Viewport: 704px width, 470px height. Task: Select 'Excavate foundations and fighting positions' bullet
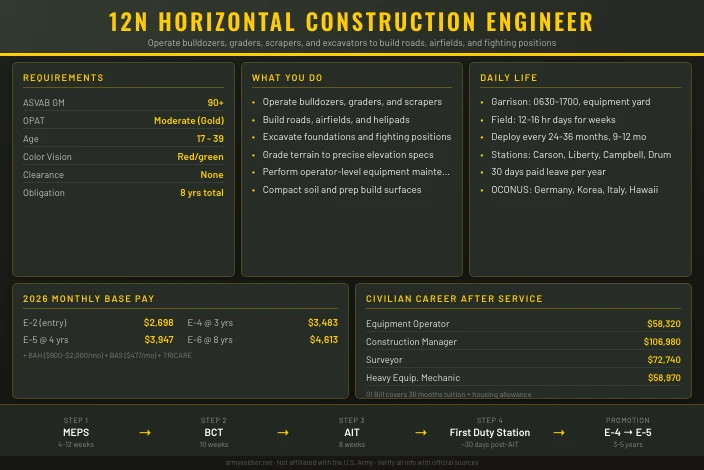tap(357, 137)
